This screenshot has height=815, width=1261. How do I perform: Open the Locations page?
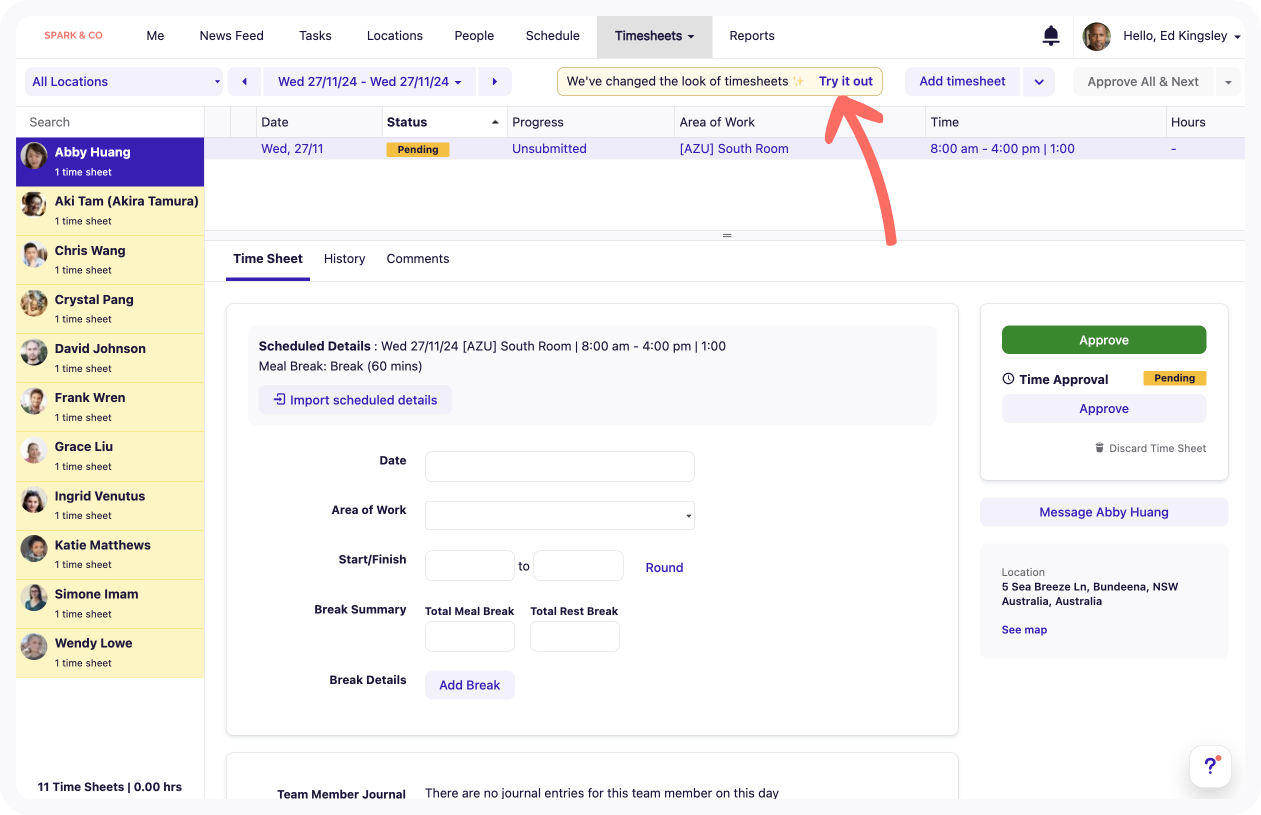395,36
